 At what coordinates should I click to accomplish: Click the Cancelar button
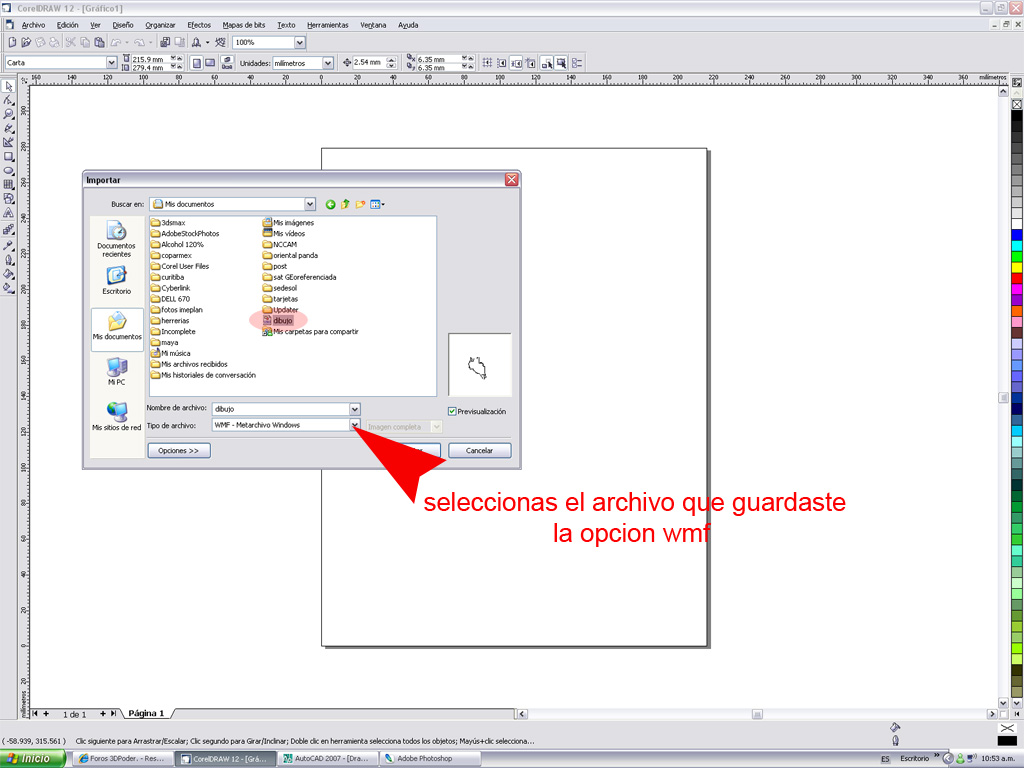tap(479, 451)
